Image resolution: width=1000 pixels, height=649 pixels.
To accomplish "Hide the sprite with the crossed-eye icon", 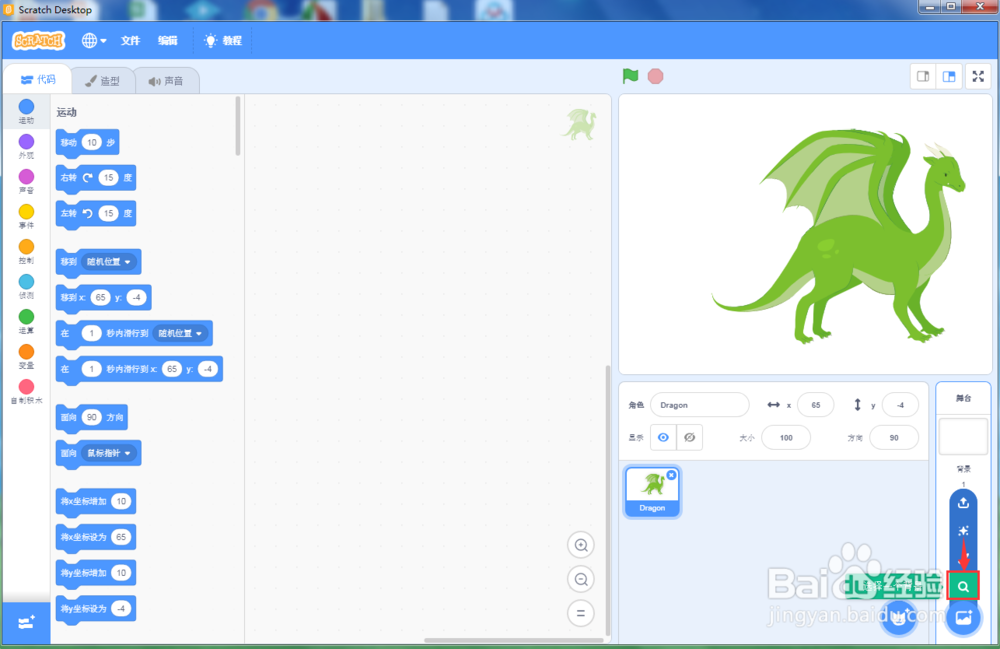I will tap(689, 437).
